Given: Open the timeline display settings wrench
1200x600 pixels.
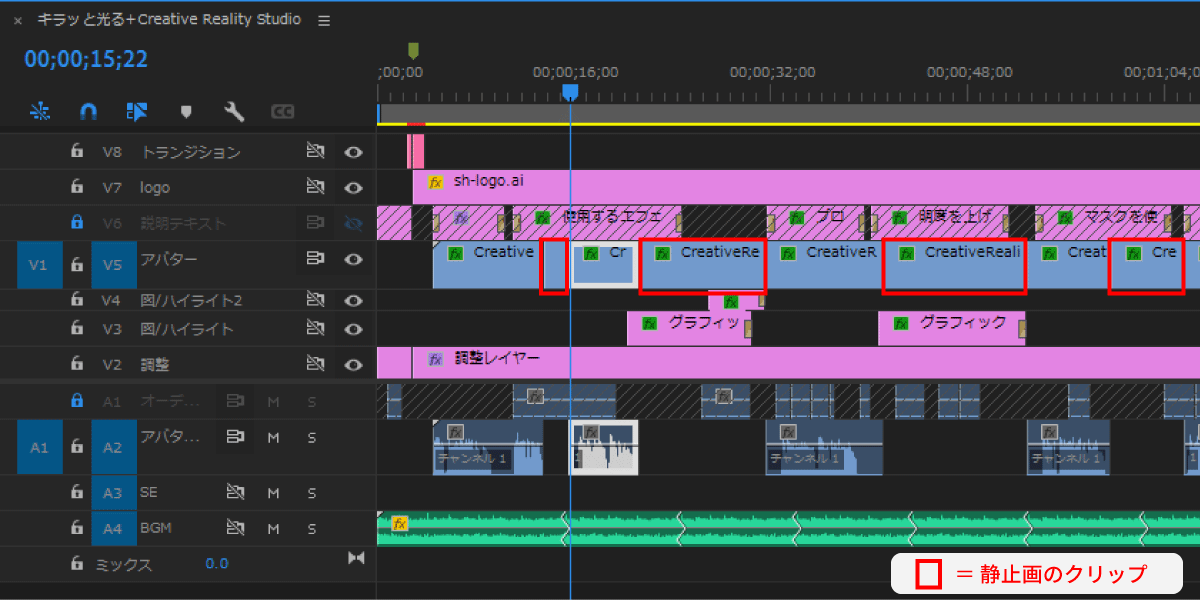Looking at the screenshot, I should pos(234,111).
